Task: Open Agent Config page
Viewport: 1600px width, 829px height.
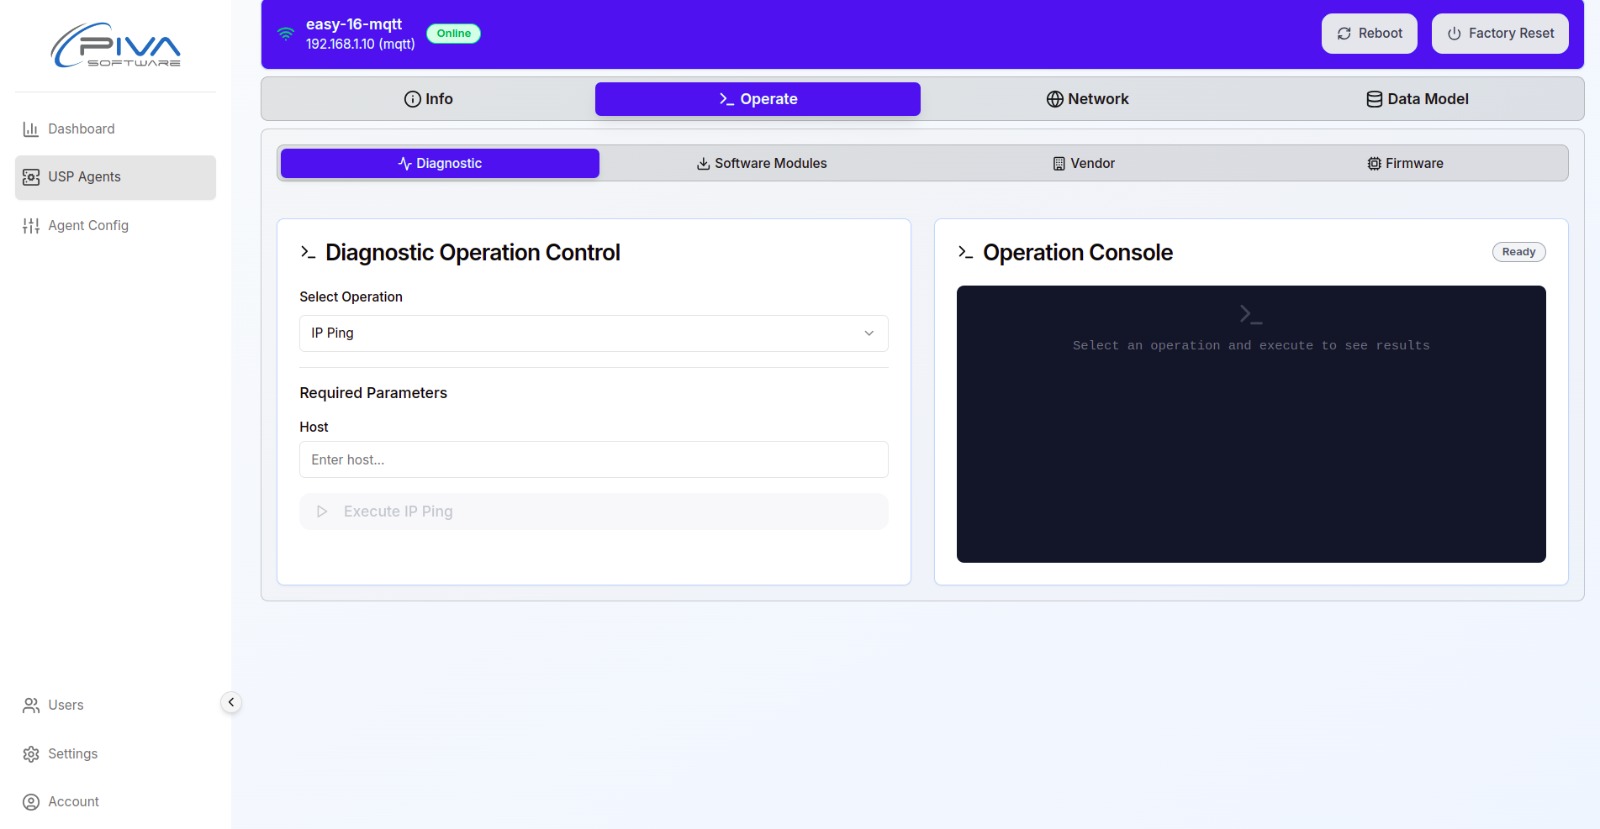Action: (88, 226)
